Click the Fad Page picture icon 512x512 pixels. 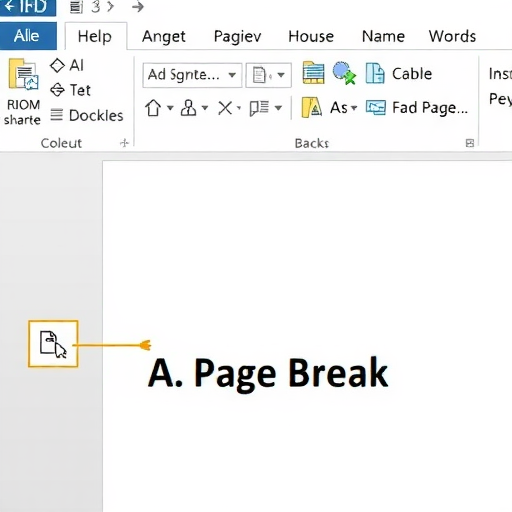pyautogui.click(x=376, y=108)
